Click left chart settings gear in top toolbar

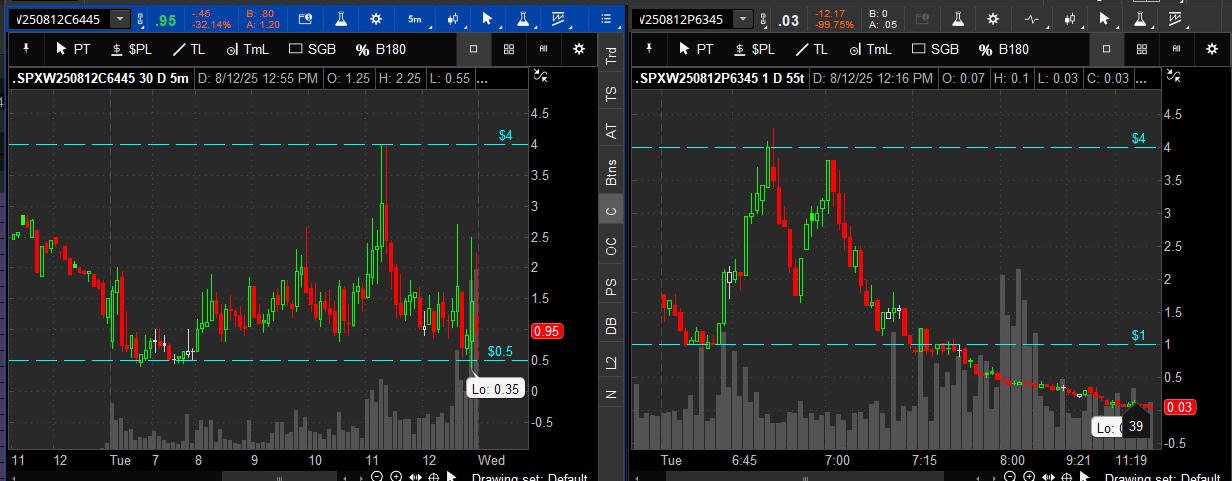375,19
